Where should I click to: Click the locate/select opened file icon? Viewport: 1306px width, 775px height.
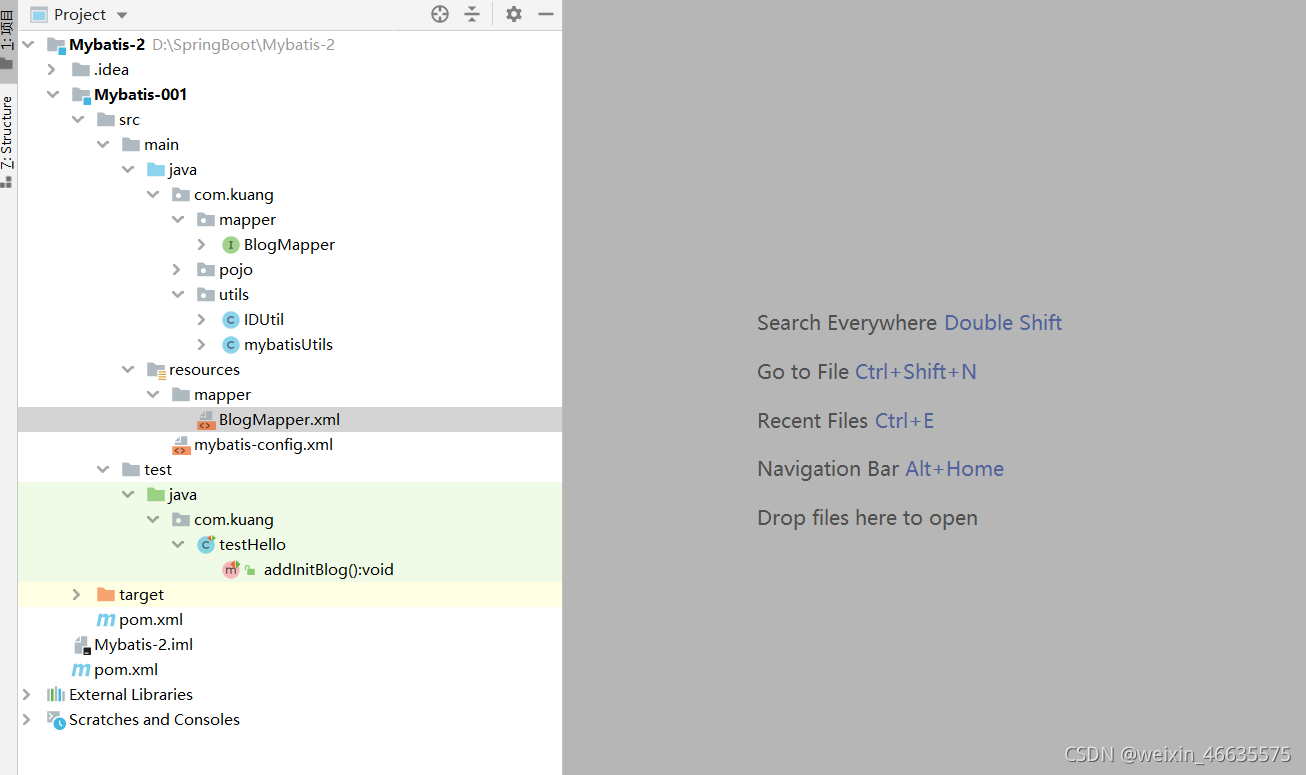click(440, 14)
